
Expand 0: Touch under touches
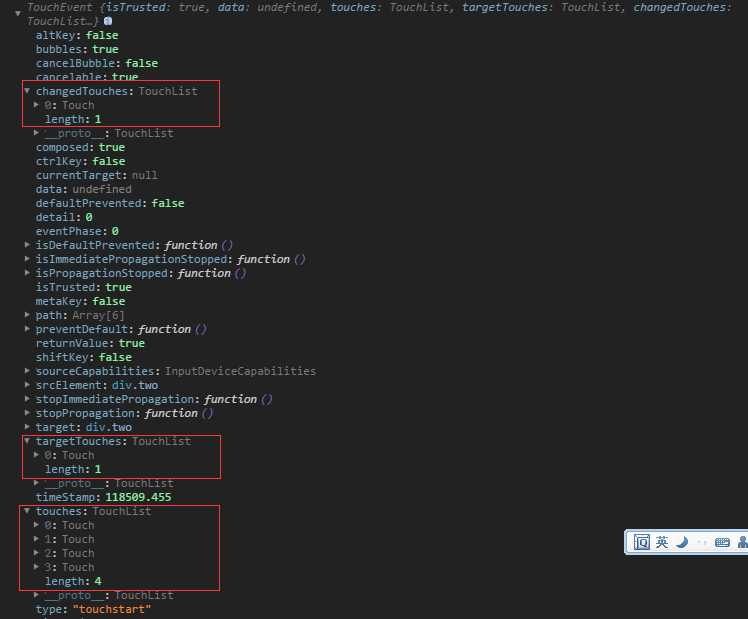coord(36,525)
